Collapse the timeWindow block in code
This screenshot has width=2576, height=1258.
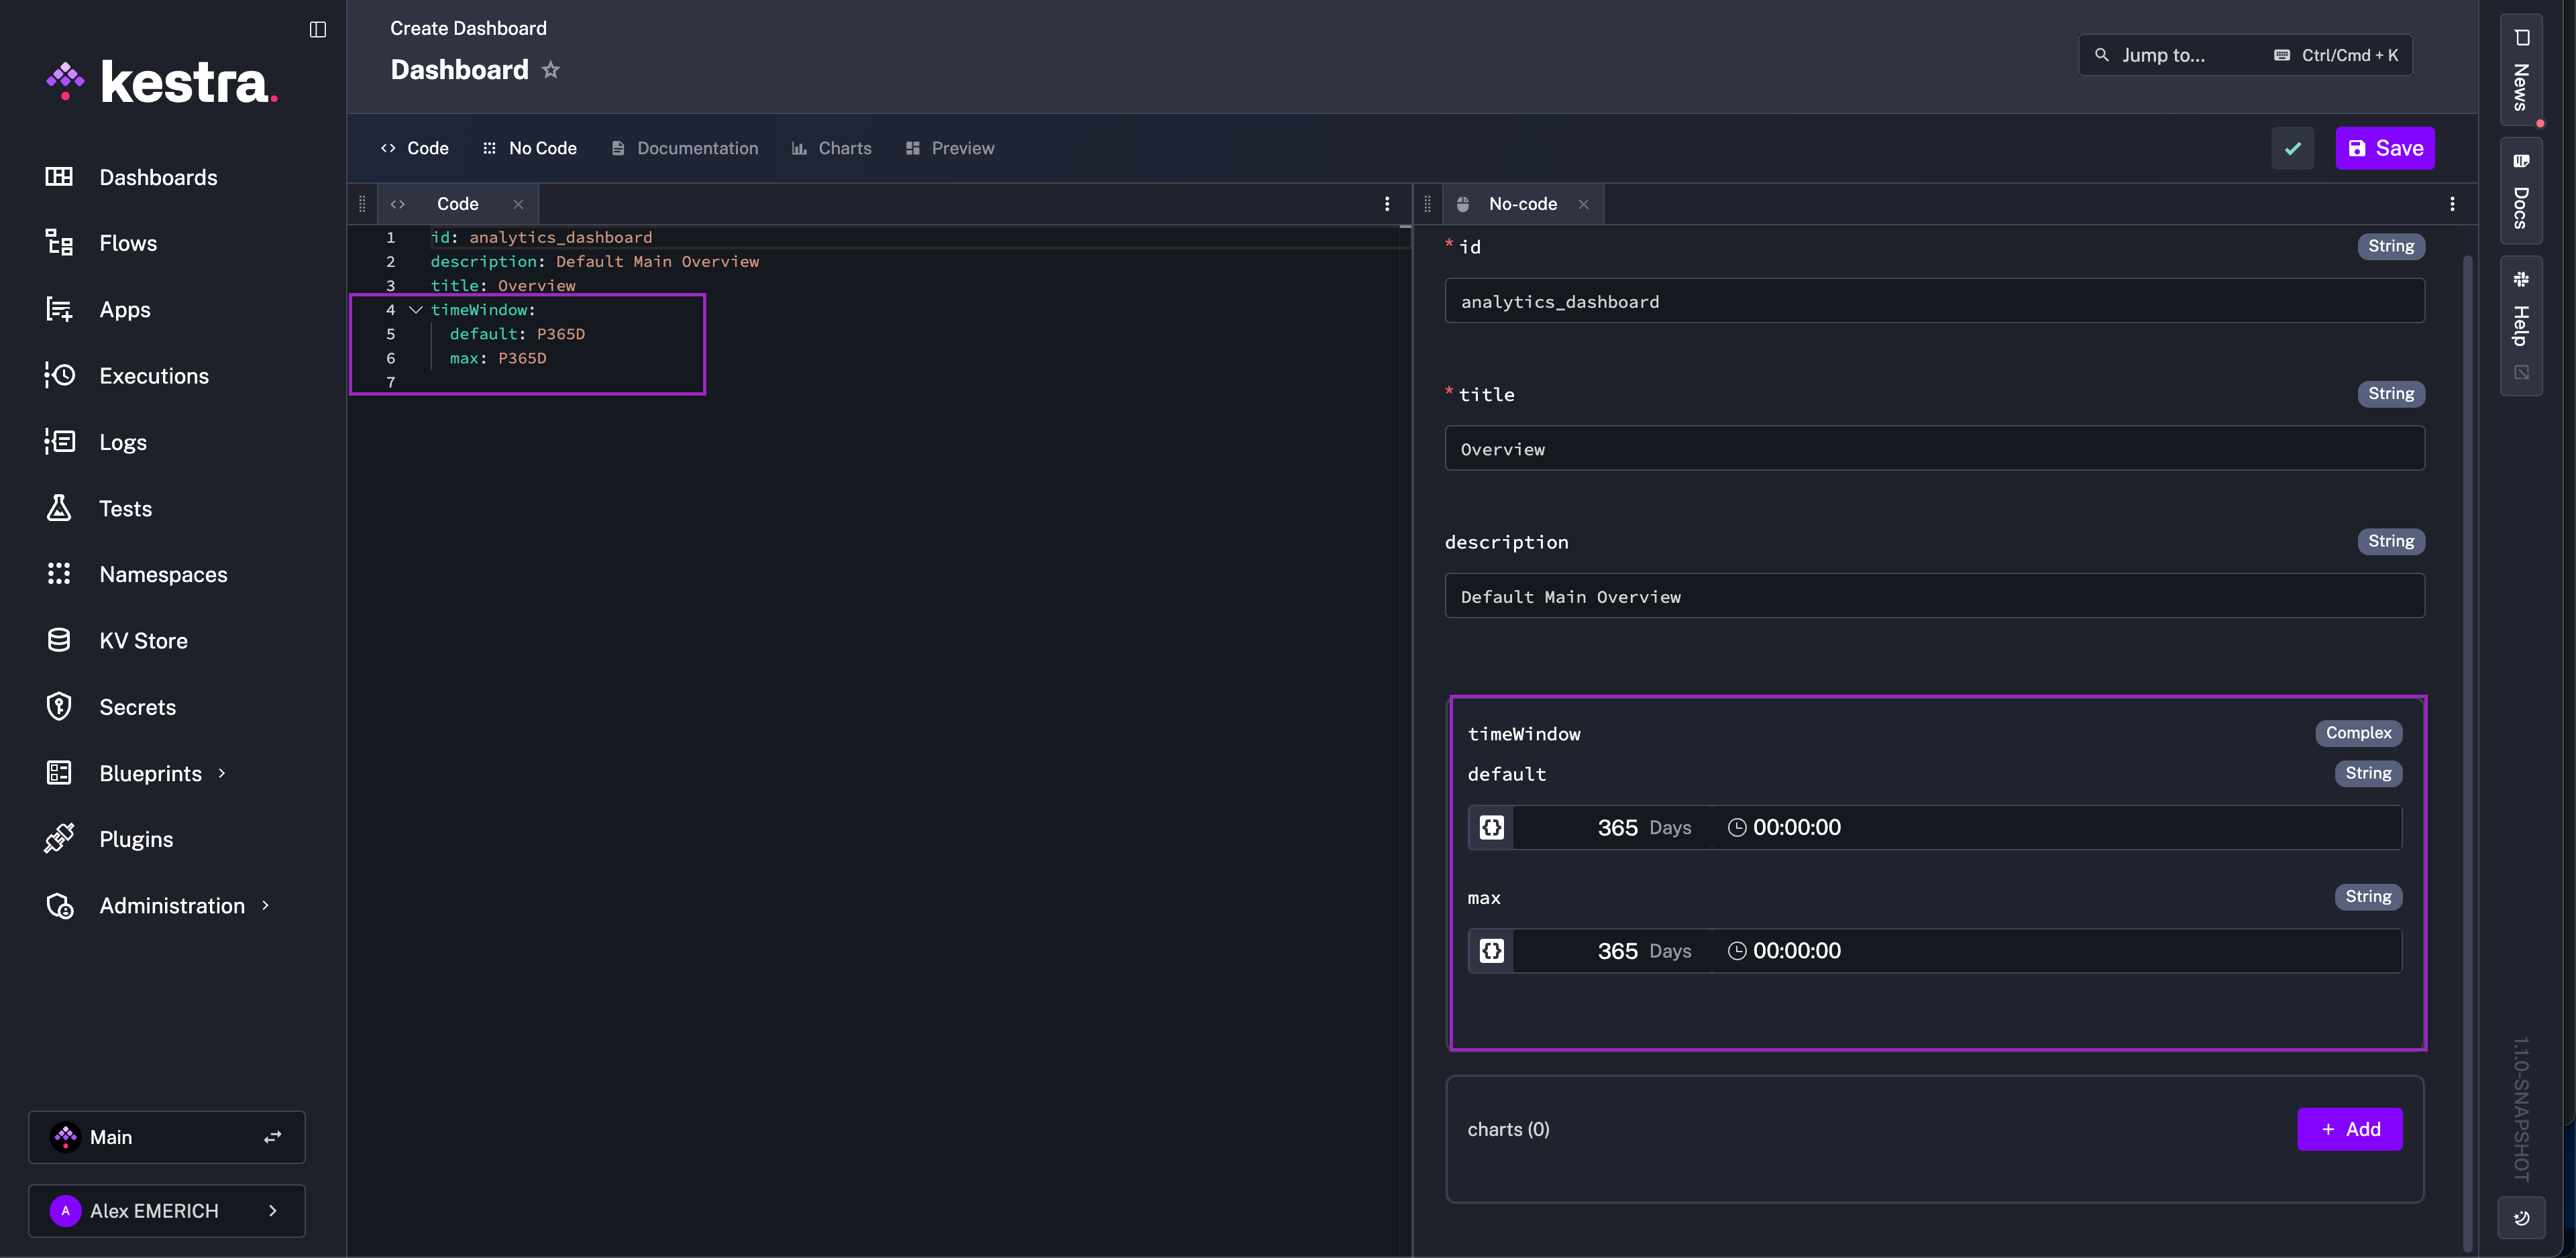(x=416, y=310)
